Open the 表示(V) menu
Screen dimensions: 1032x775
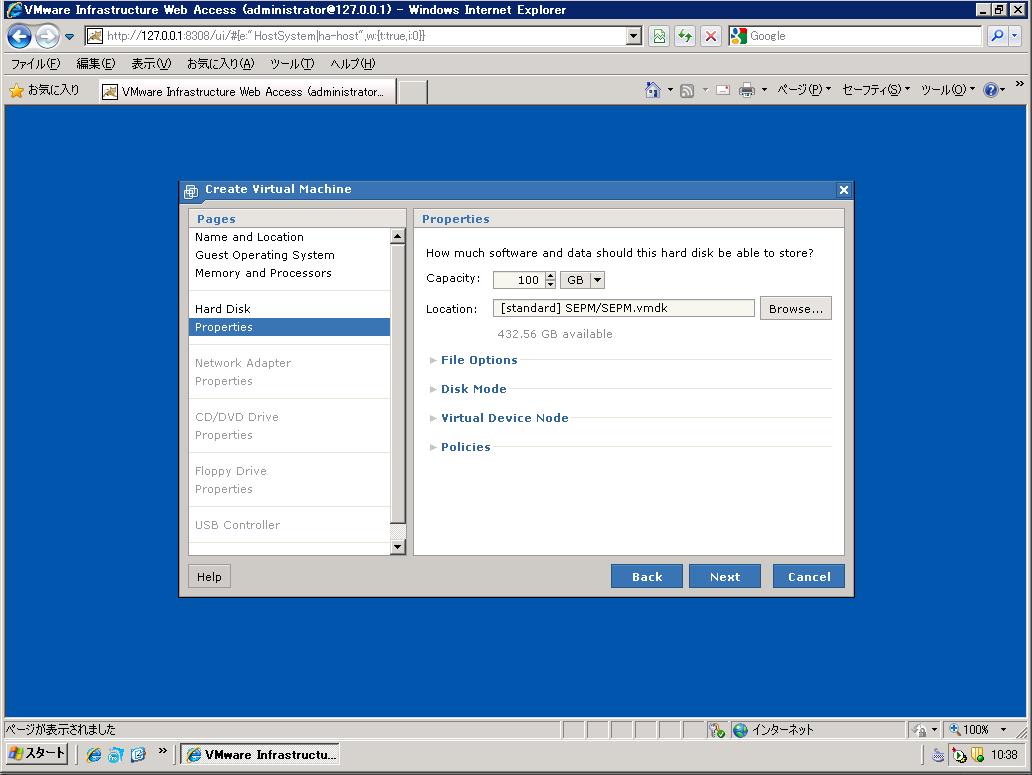pyautogui.click(x=151, y=64)
